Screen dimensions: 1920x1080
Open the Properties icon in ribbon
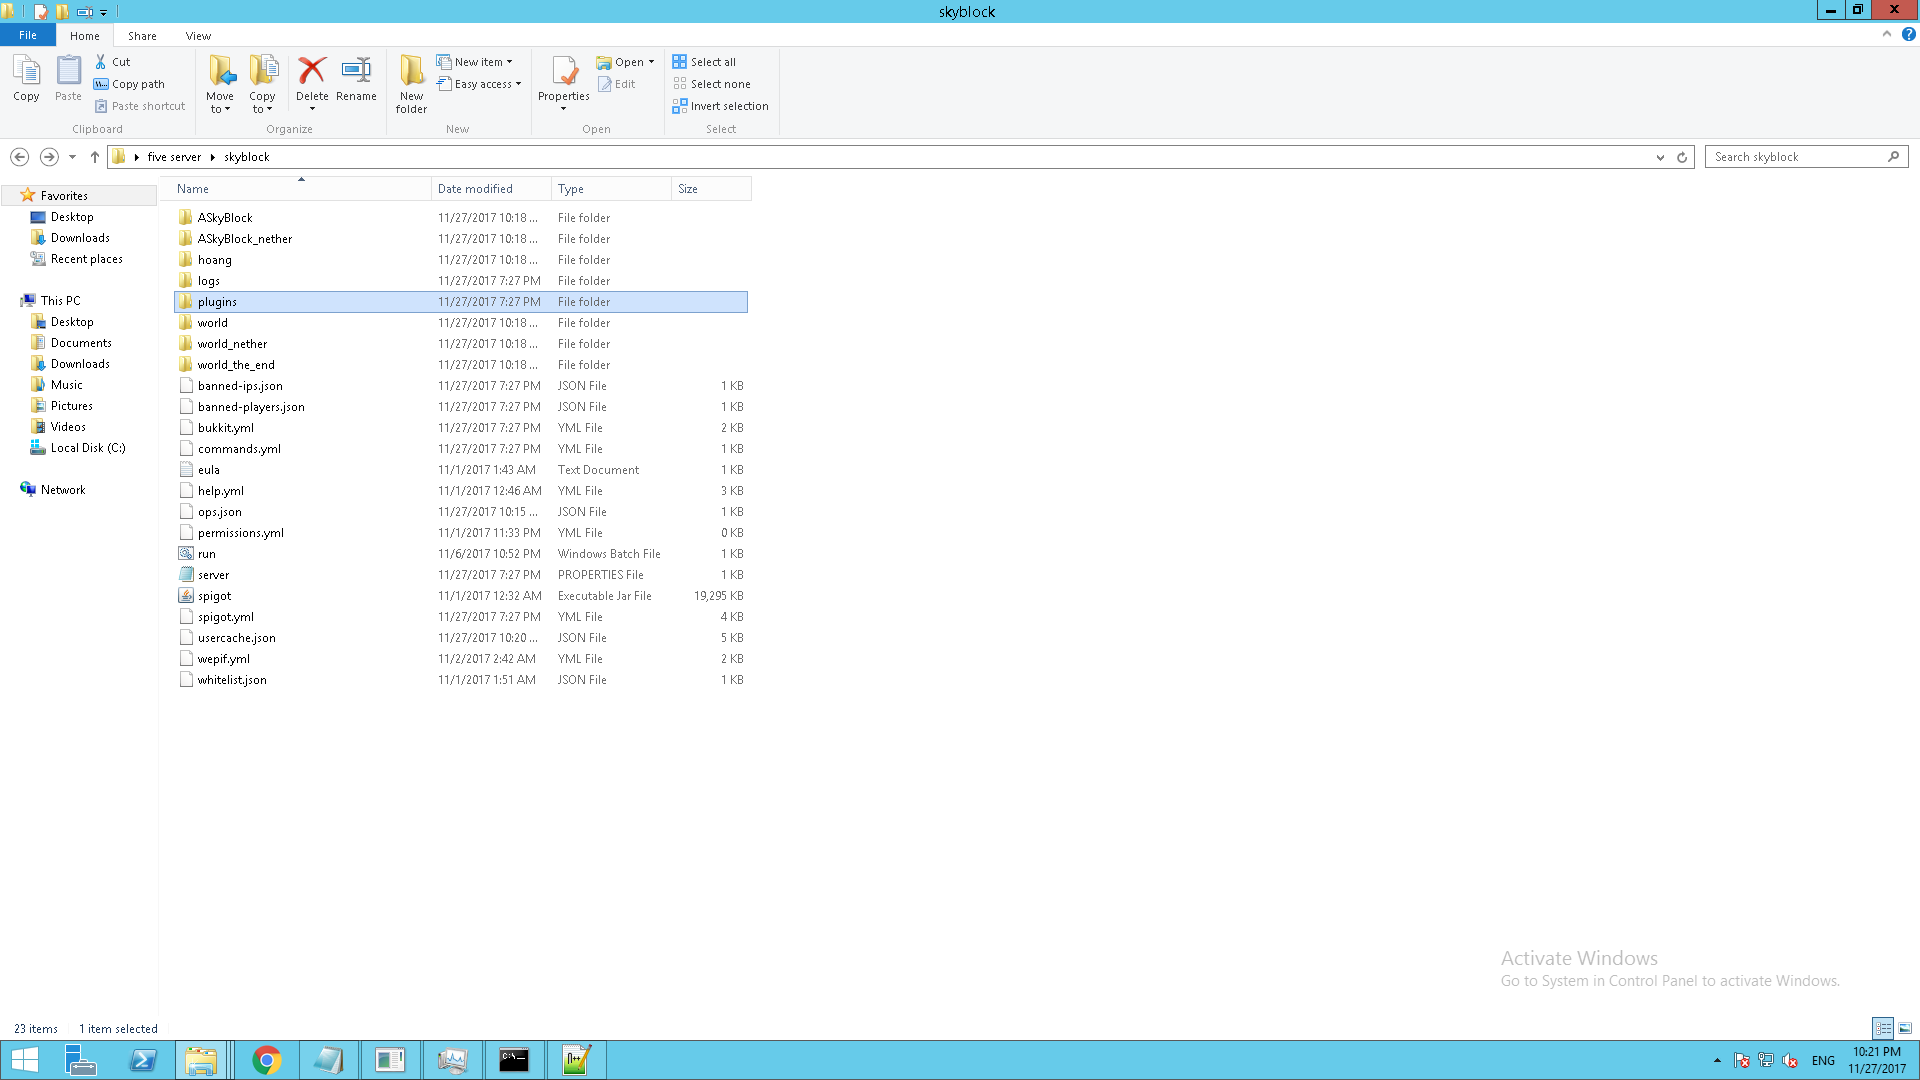[564, 72]
